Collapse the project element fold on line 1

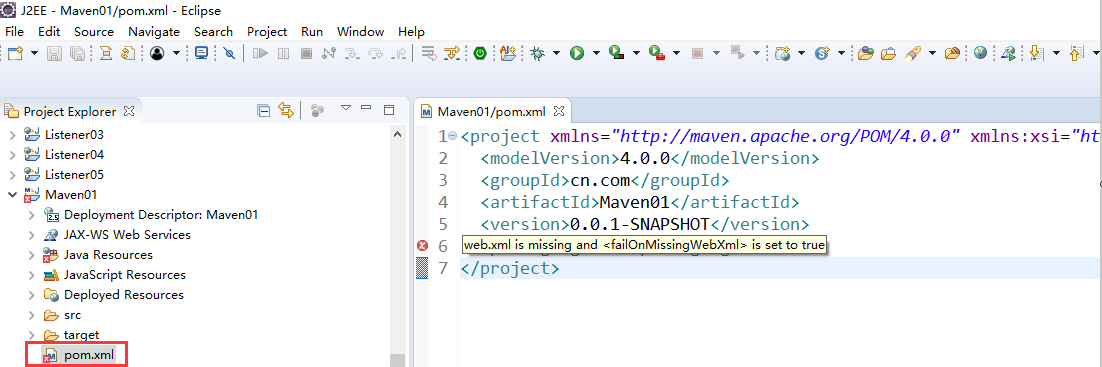(453, 135)
